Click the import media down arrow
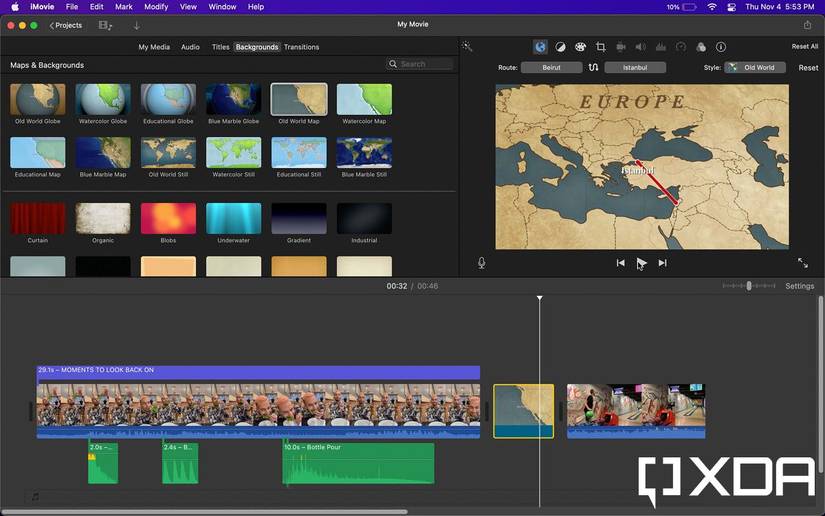 (x=136, y=25)
